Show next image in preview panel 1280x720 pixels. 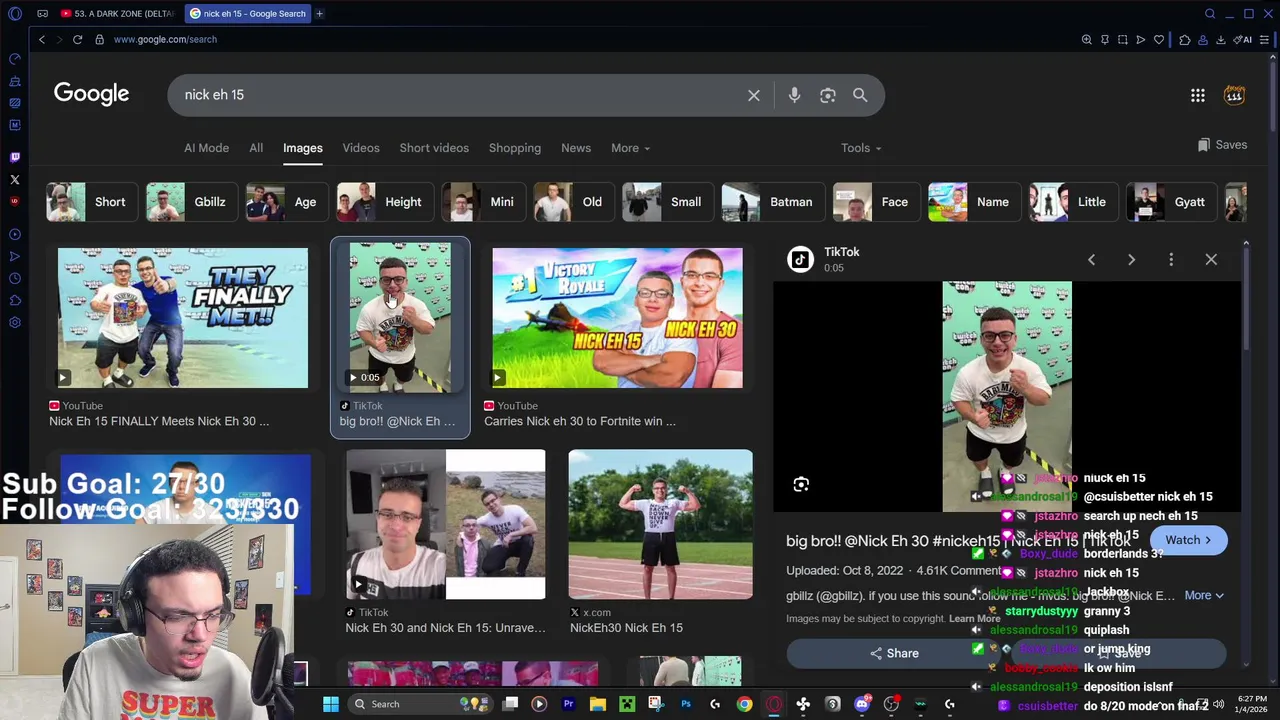(x=1131, y=260)
